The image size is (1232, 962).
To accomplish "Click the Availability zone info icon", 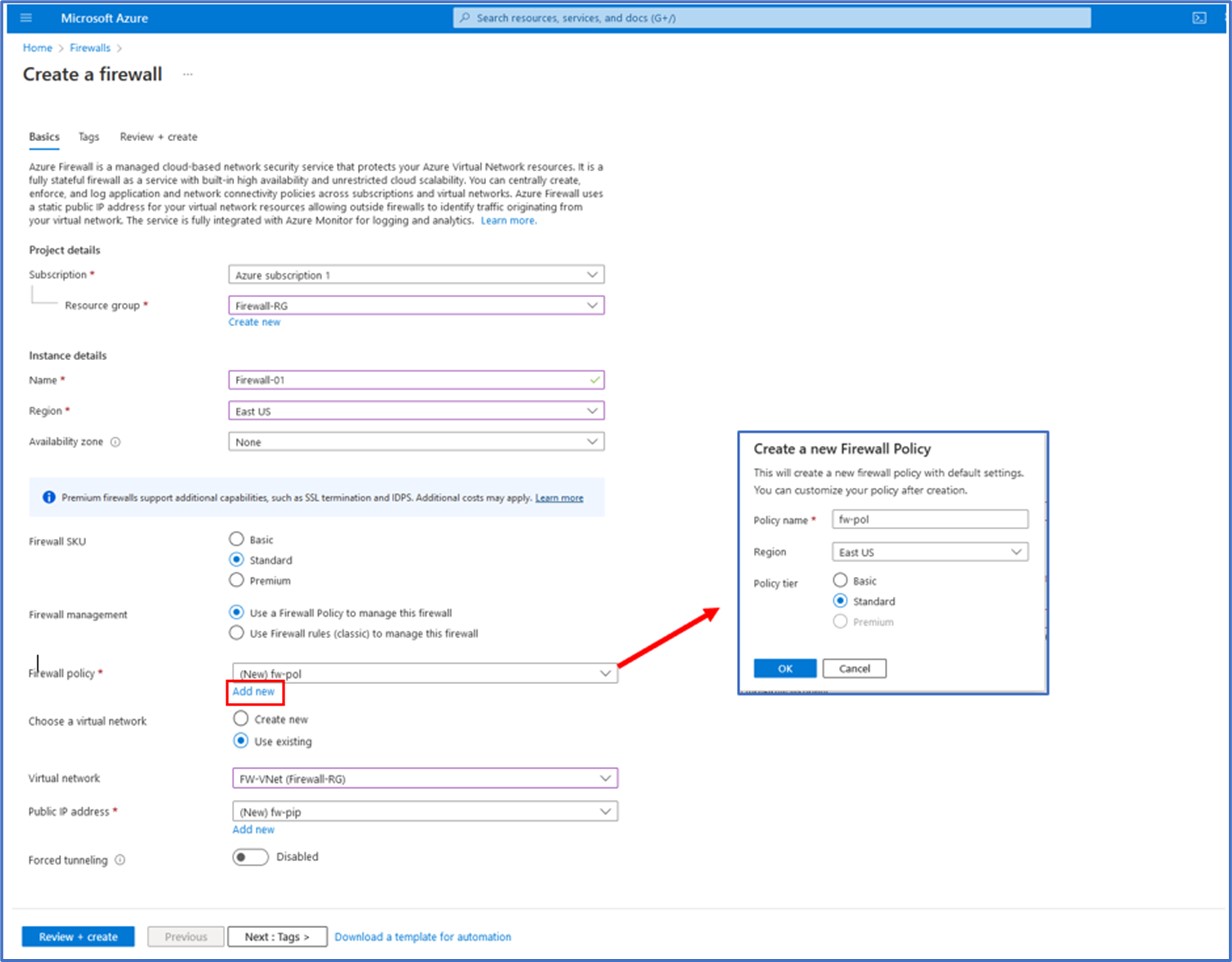I will tap(115, 442).
